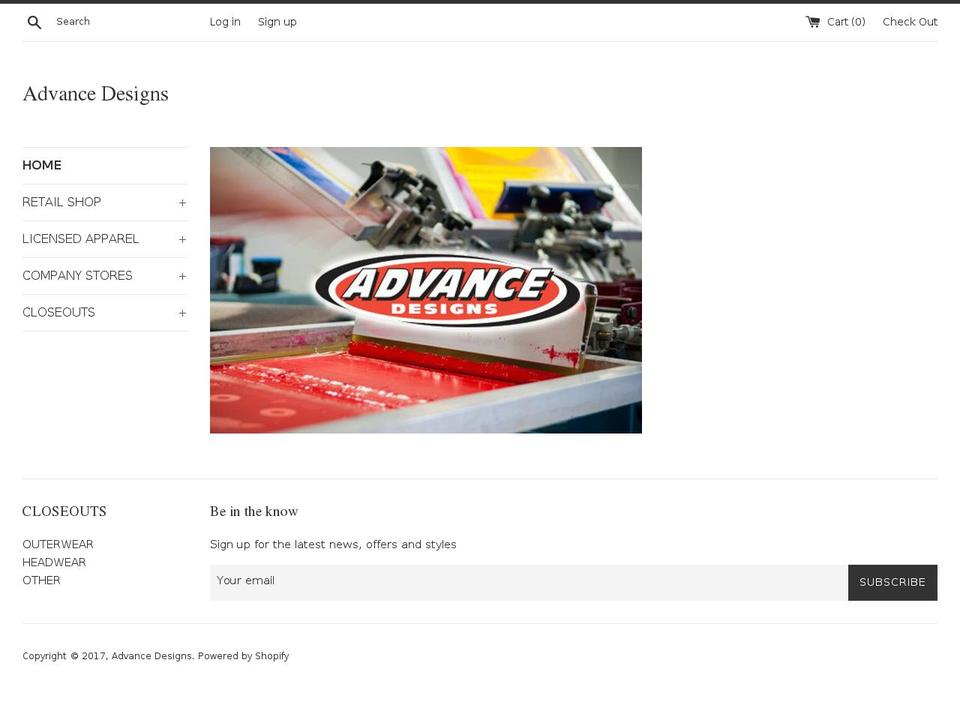Image resolution: width=960 pixels, height=720 pixels.
Task: Open CLOSEOUTS sidebar menu item
Action: (x=59, y=312)
